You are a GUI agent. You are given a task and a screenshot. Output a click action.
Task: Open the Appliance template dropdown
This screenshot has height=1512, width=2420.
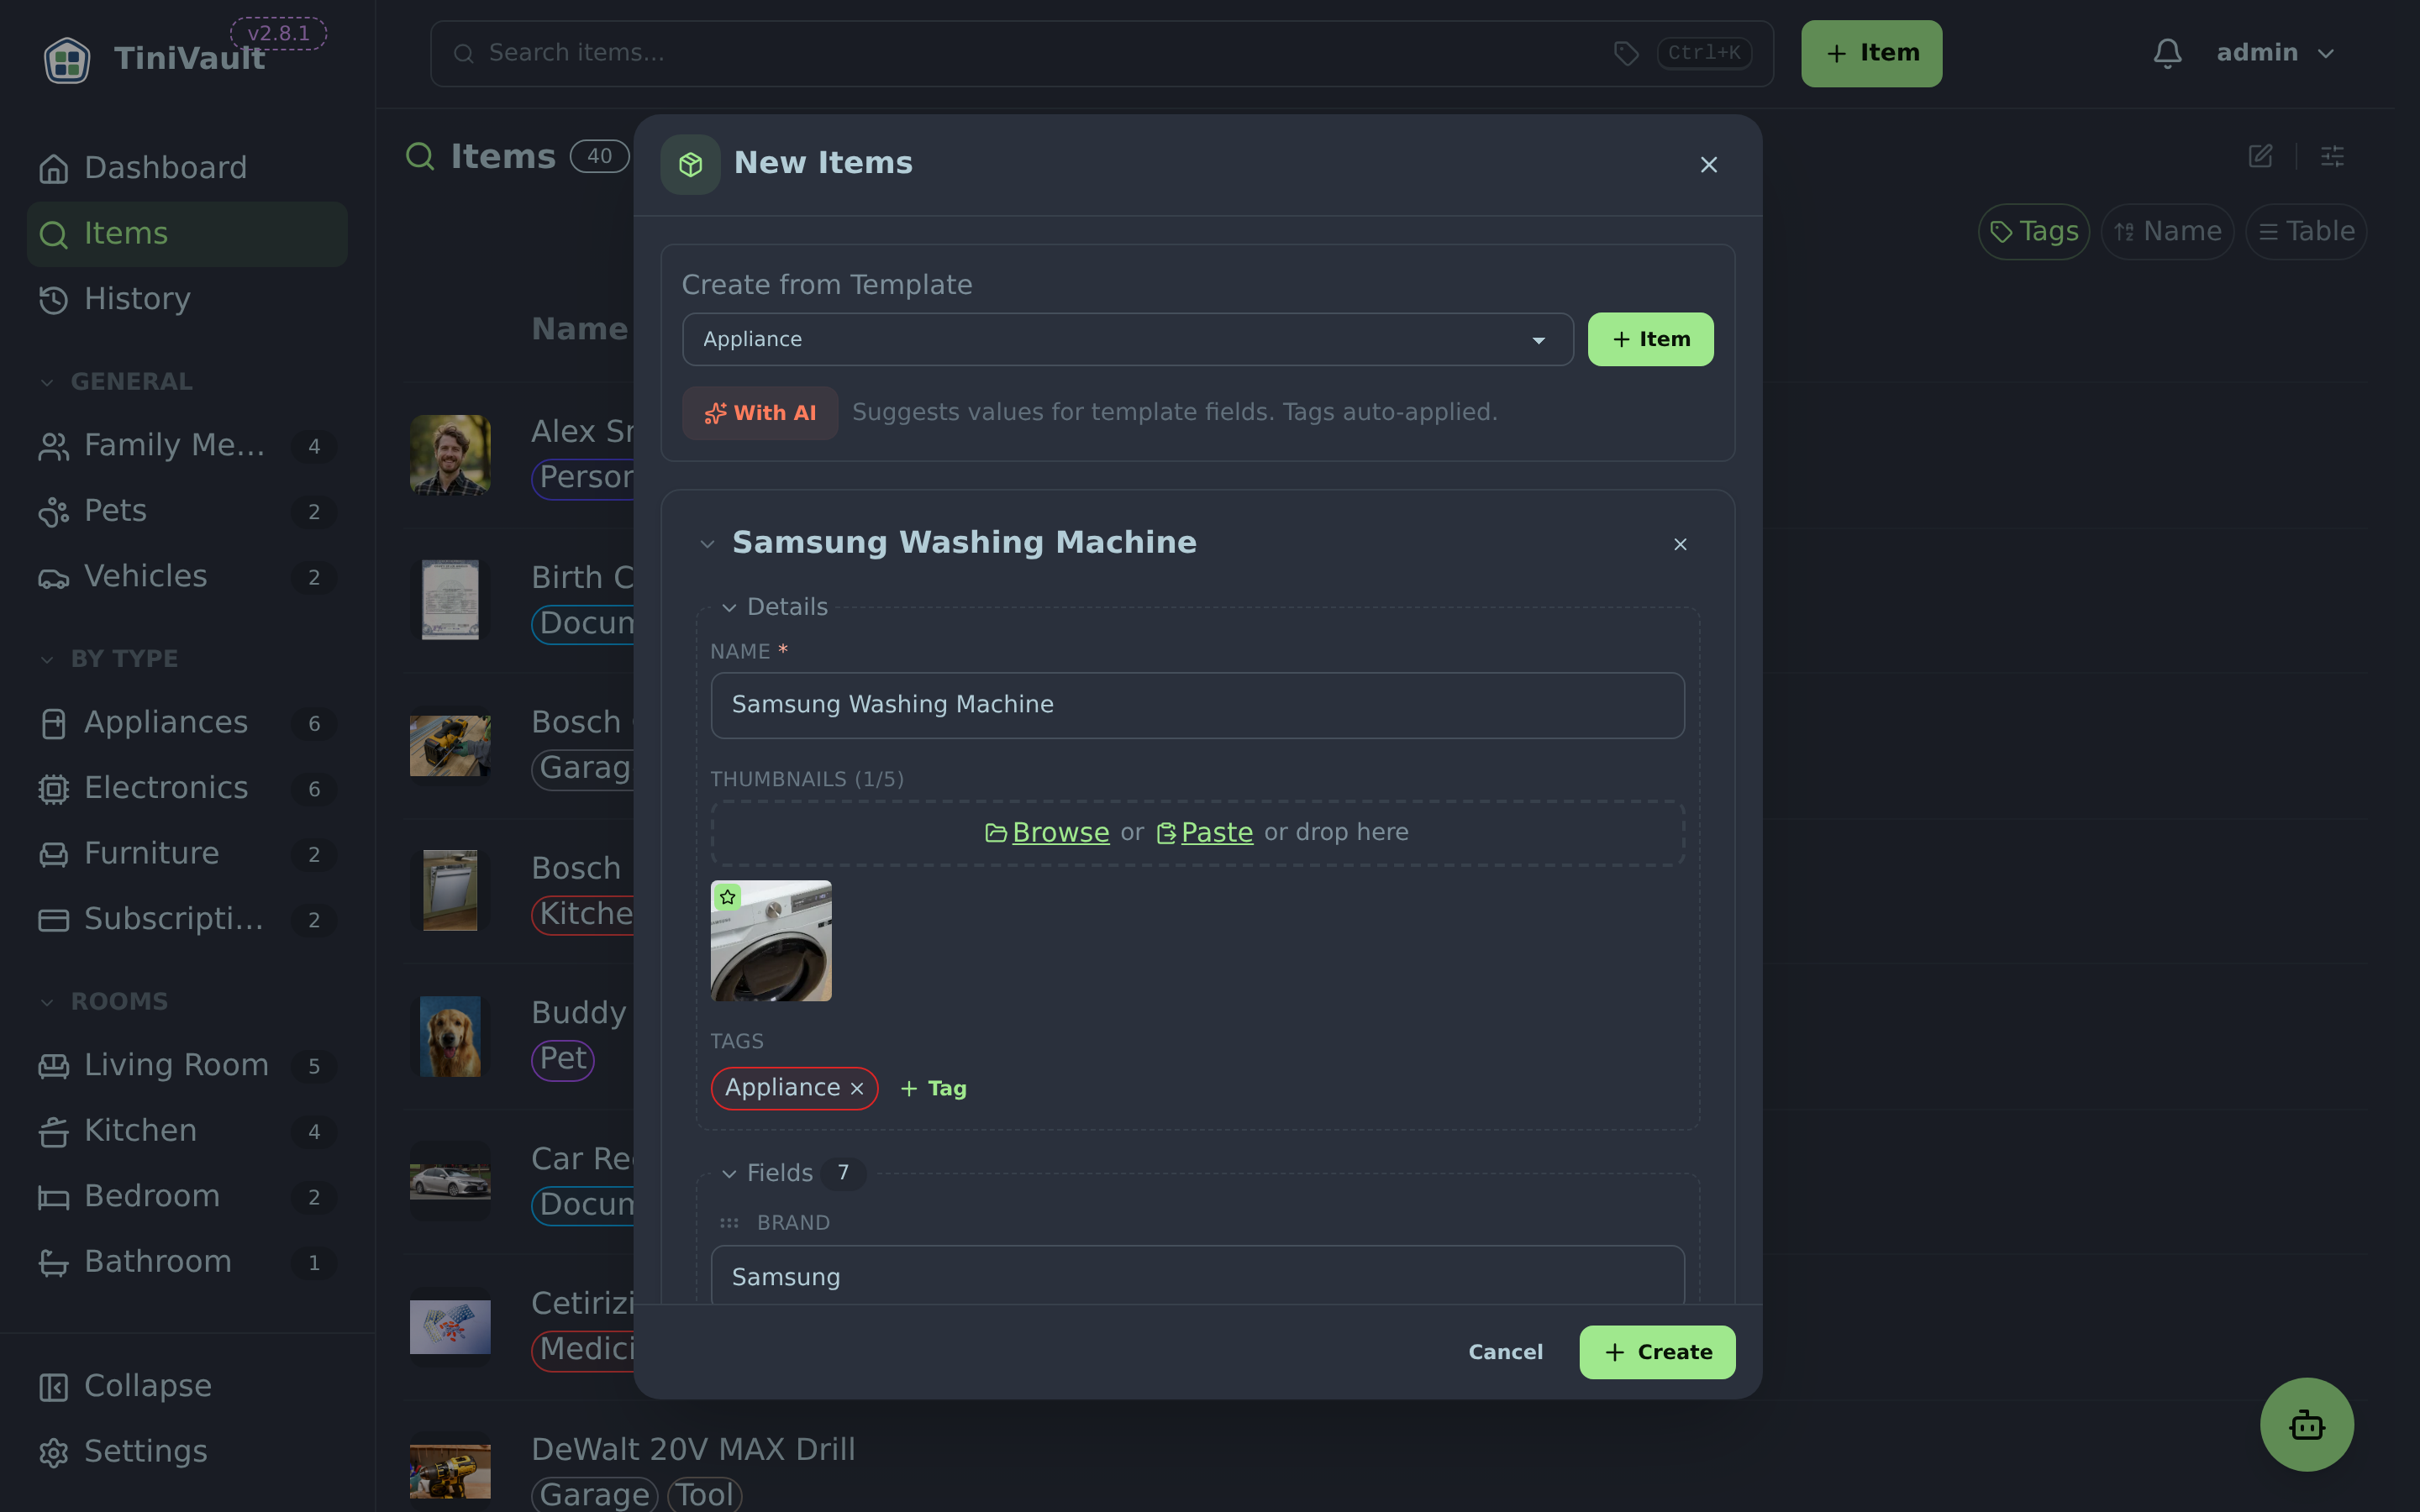(x=1127, y=339)
